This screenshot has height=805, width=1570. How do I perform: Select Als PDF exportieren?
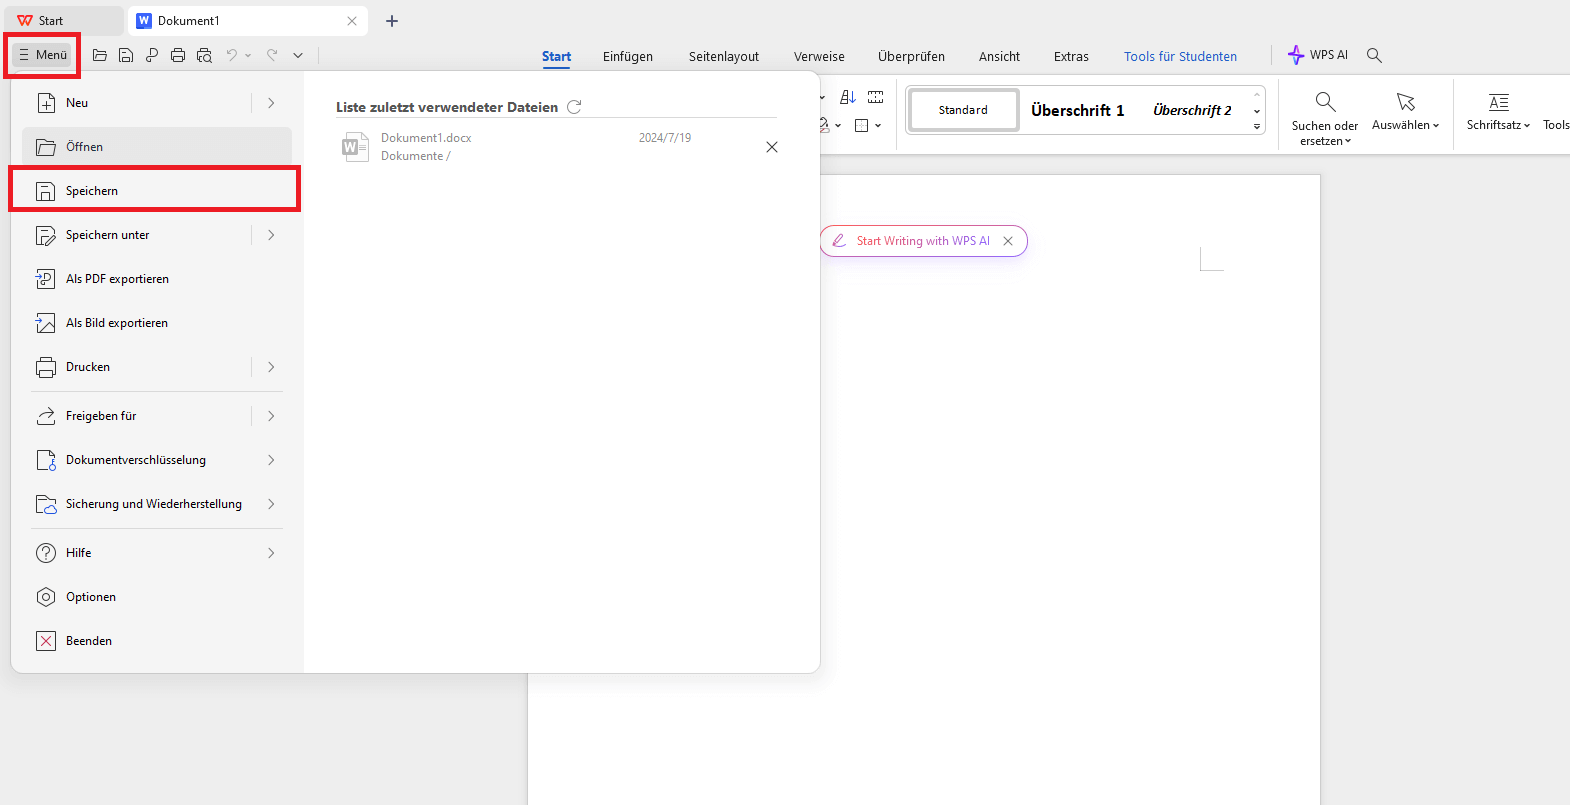[157, 279]
